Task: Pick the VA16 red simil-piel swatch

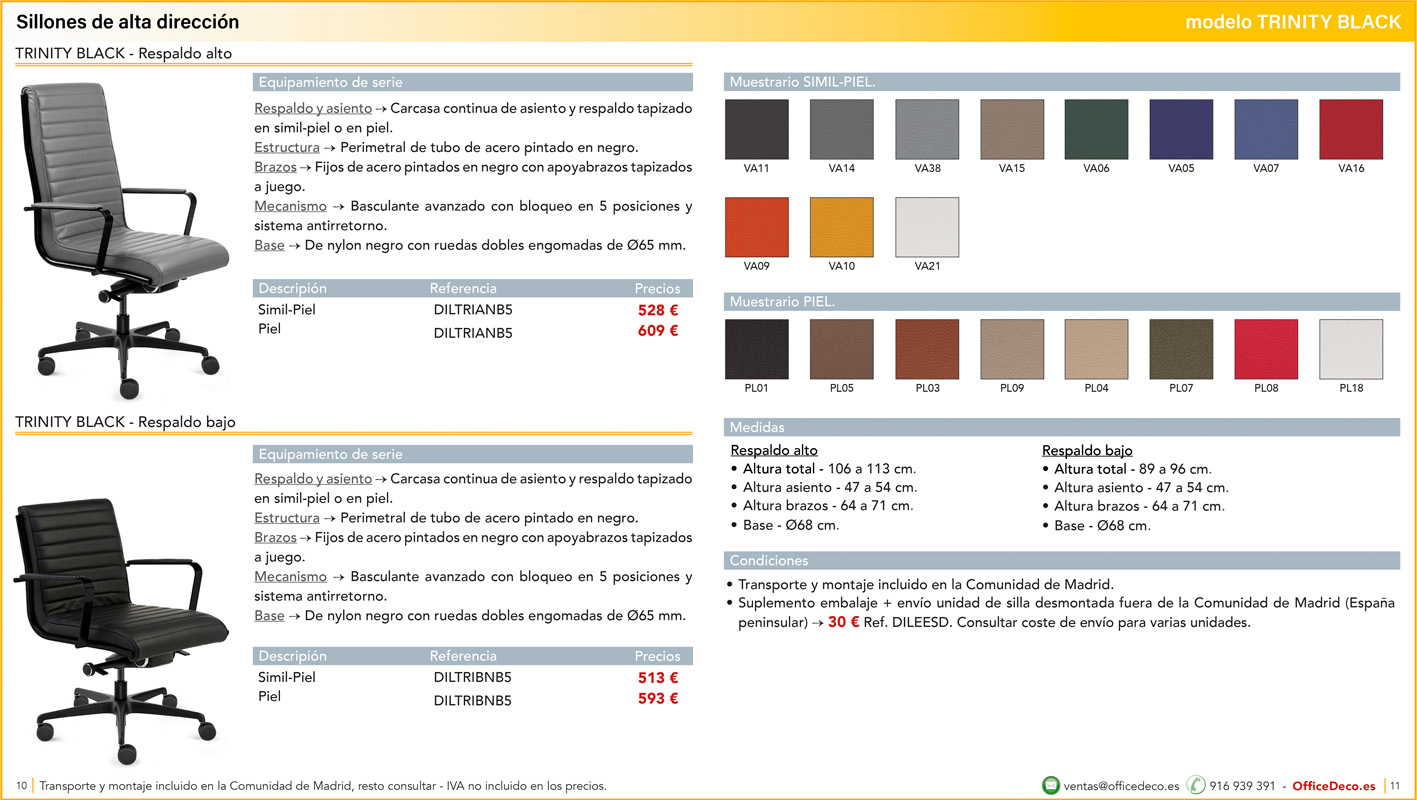Action: click(1351, 130)
